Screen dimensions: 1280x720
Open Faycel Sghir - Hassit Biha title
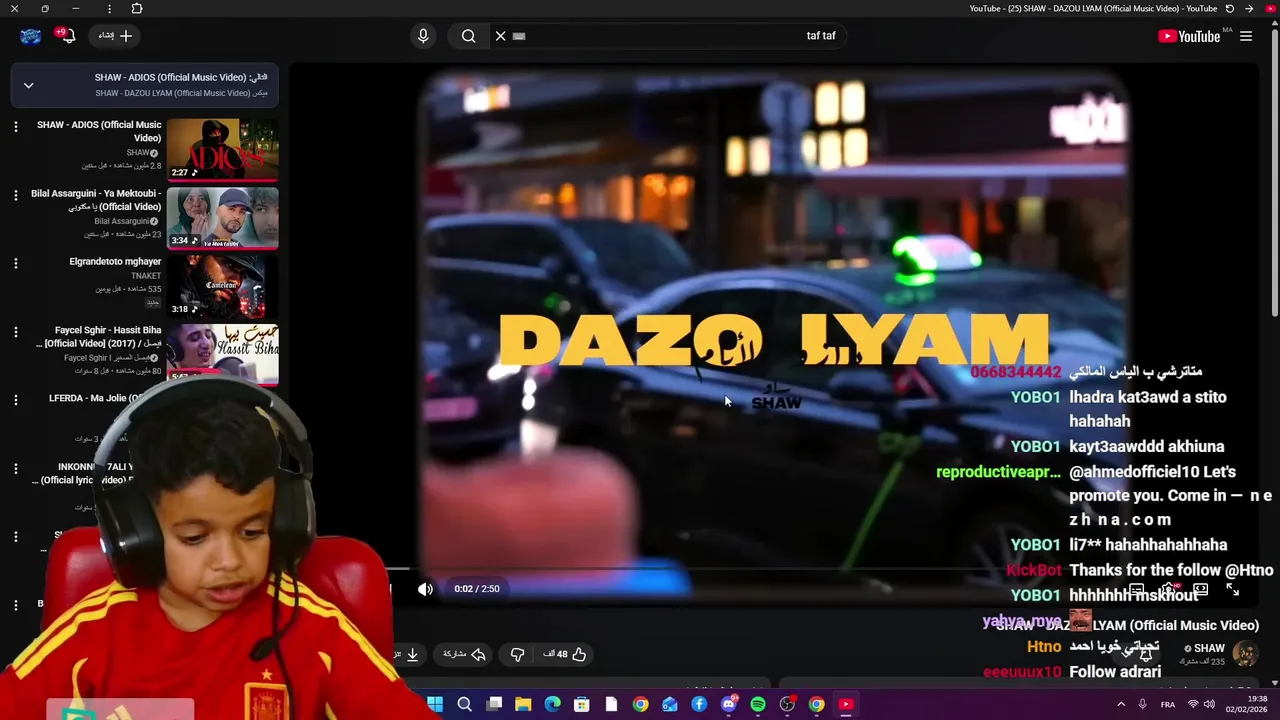click(x=98, y=337)
